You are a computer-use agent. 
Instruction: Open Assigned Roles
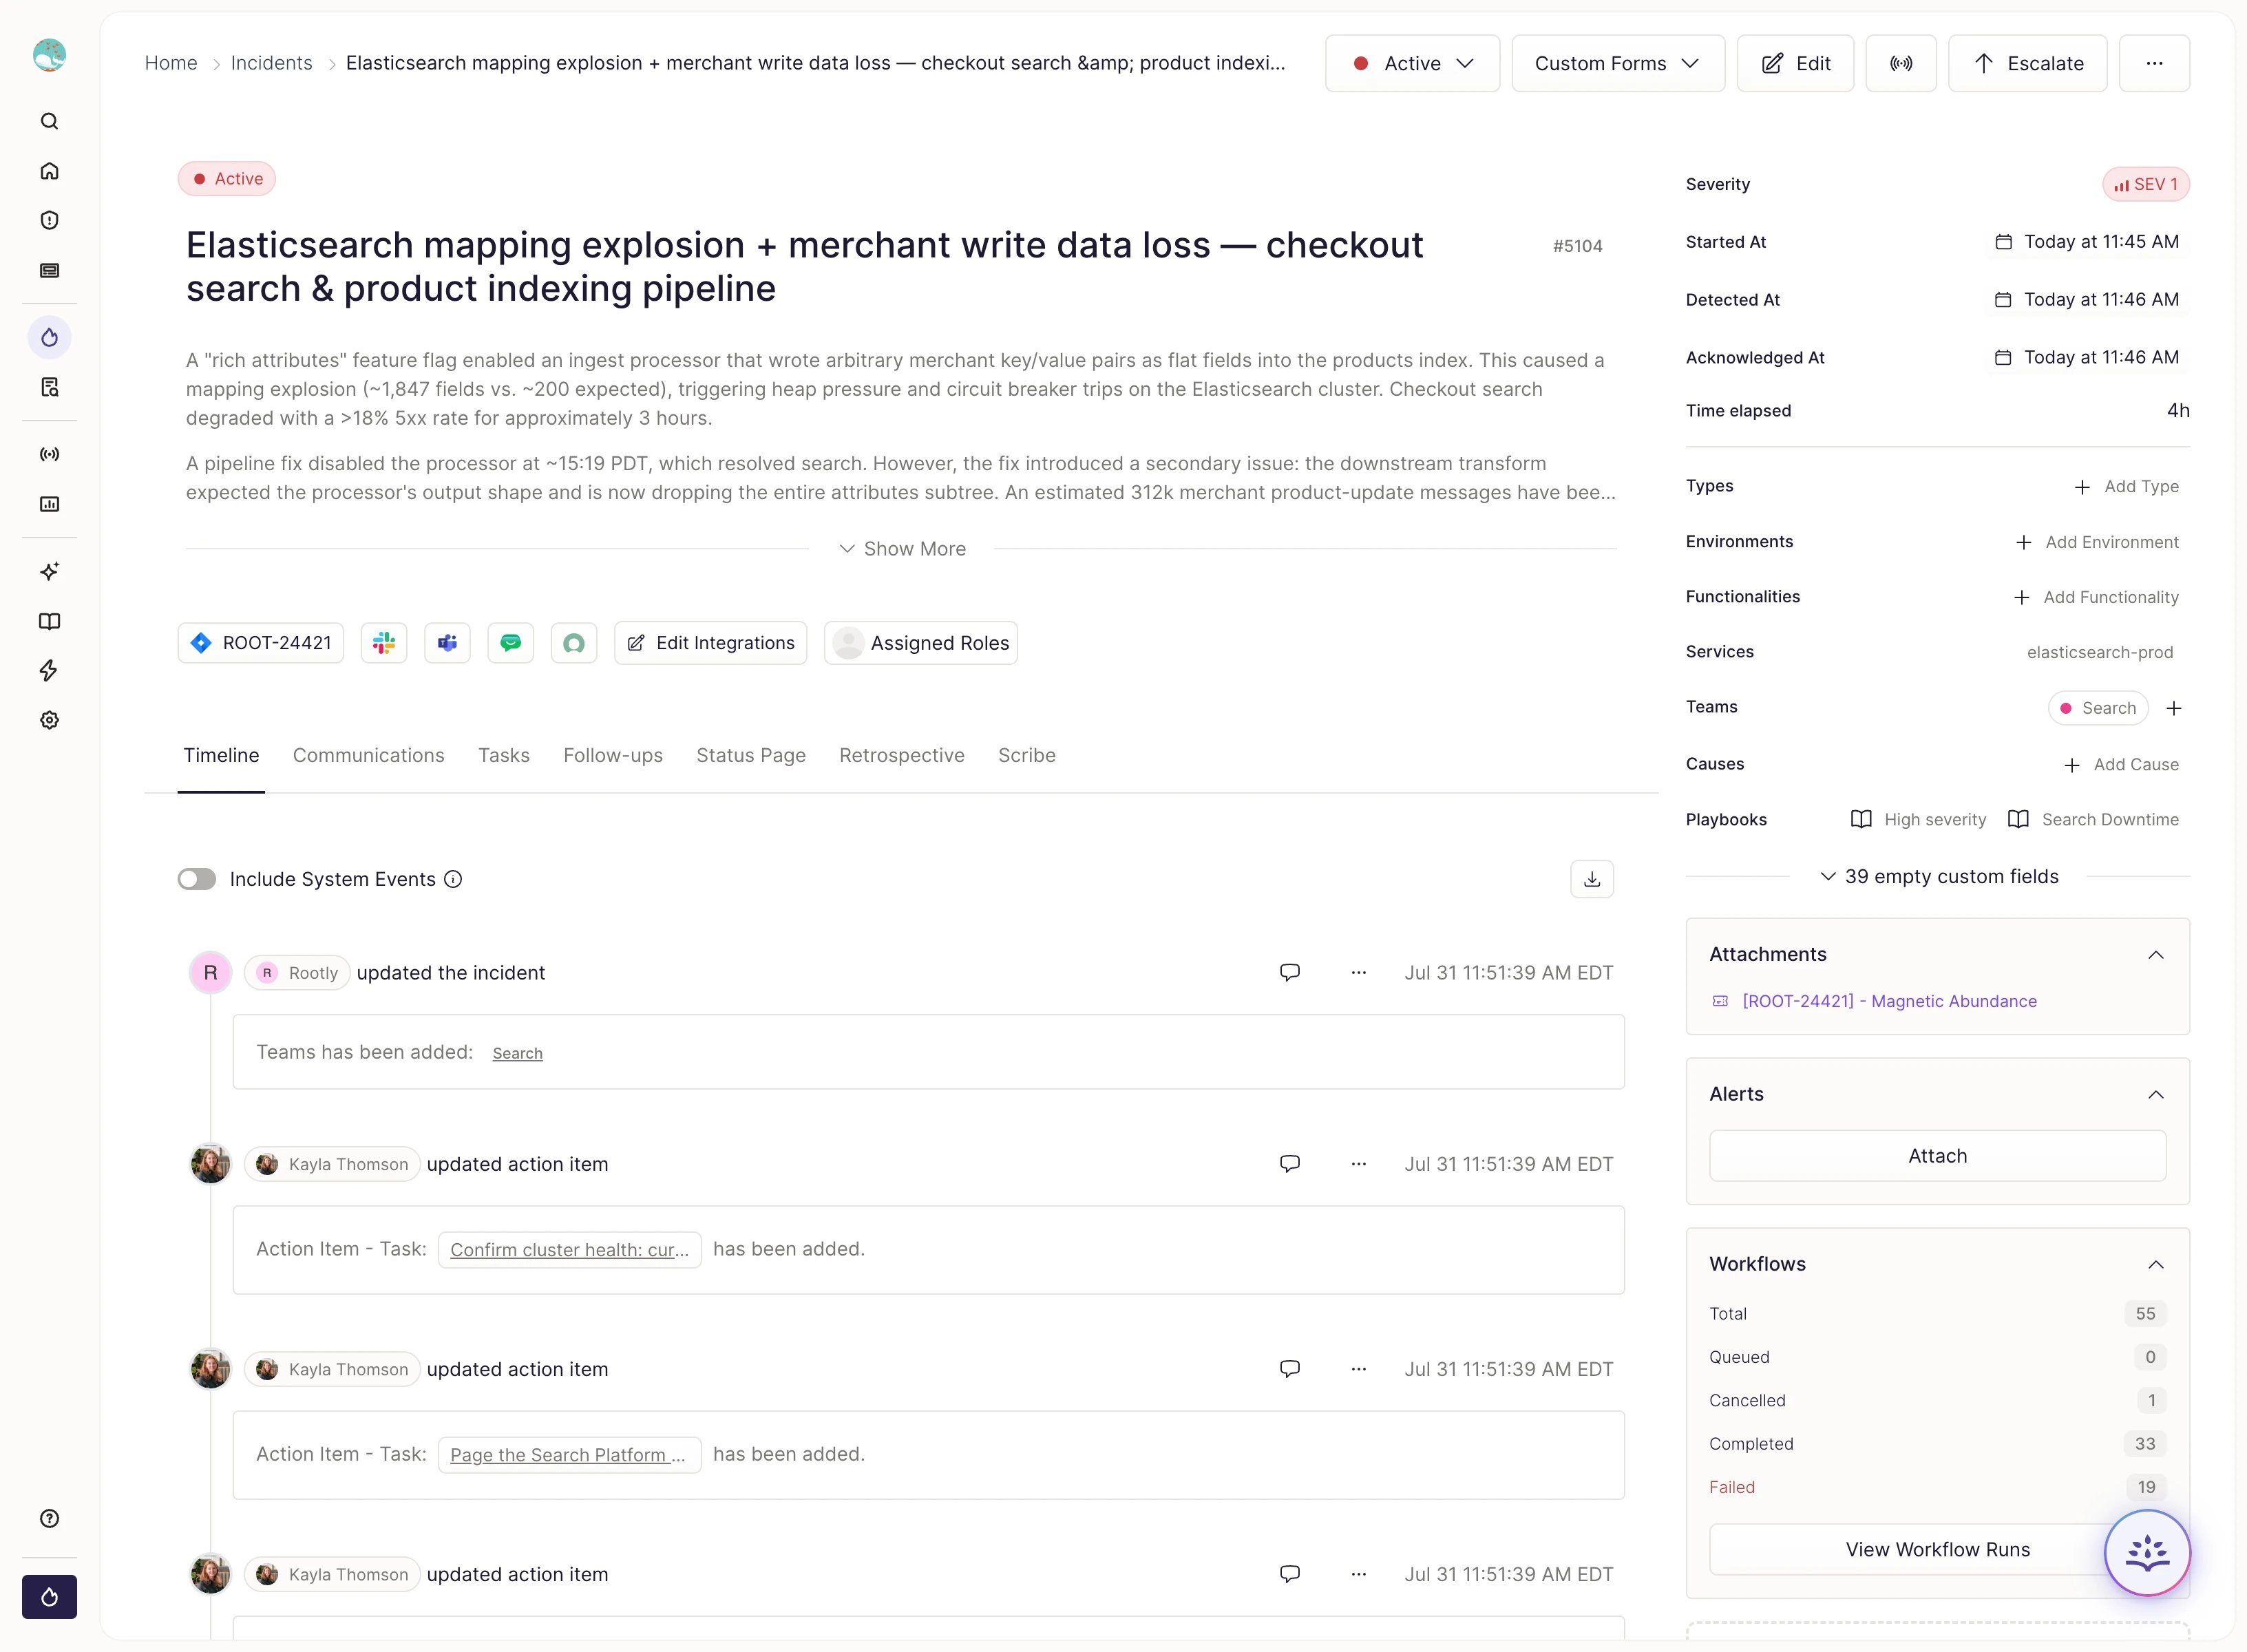click(x=921, y=643)
